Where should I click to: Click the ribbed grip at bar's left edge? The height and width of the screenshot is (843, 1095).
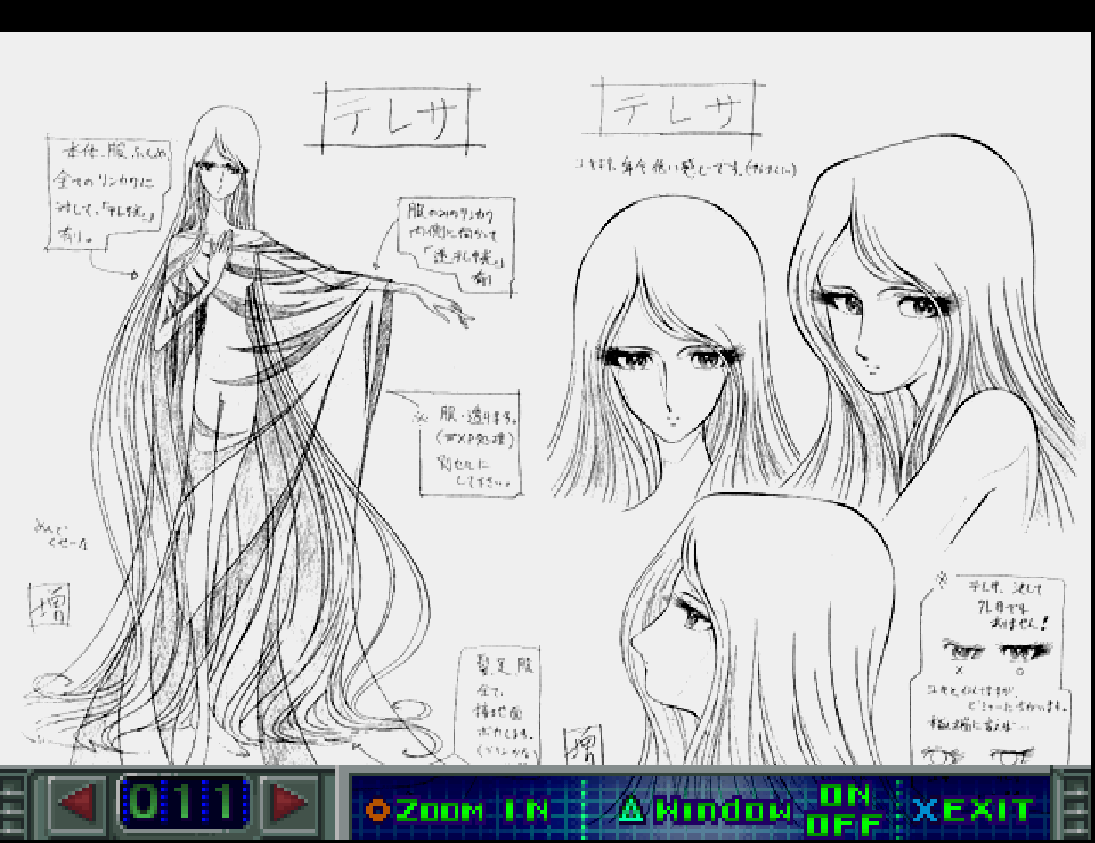pyautogui.click(x=14, y=804)
